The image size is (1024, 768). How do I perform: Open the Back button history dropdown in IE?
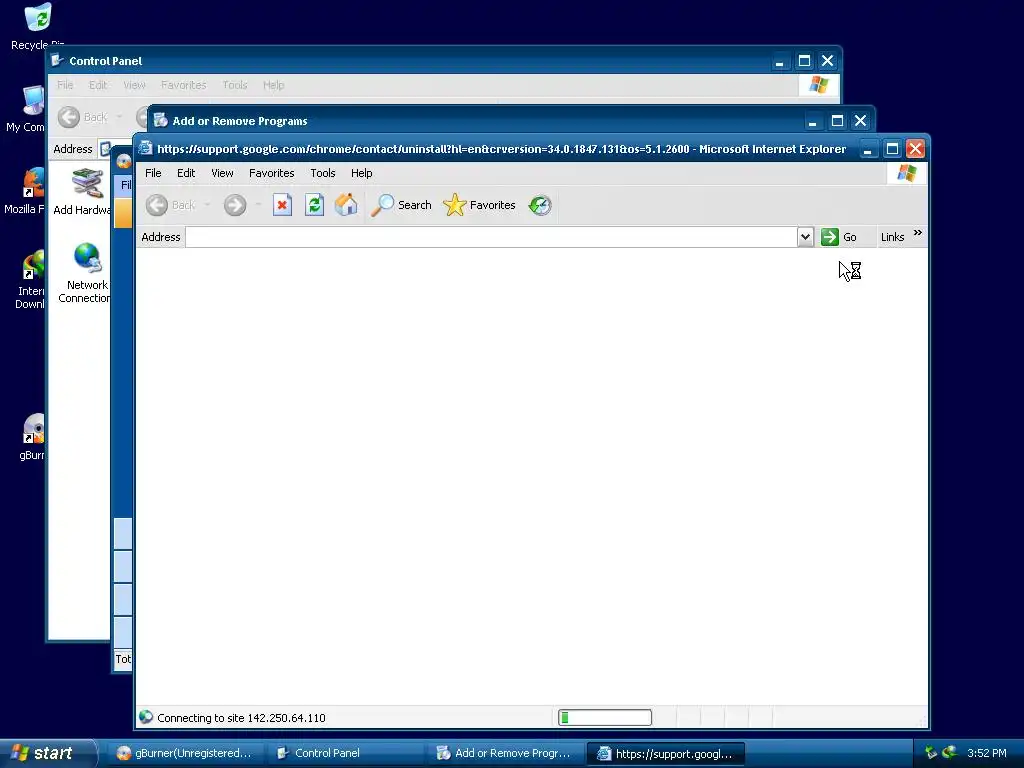pos(207,205)
